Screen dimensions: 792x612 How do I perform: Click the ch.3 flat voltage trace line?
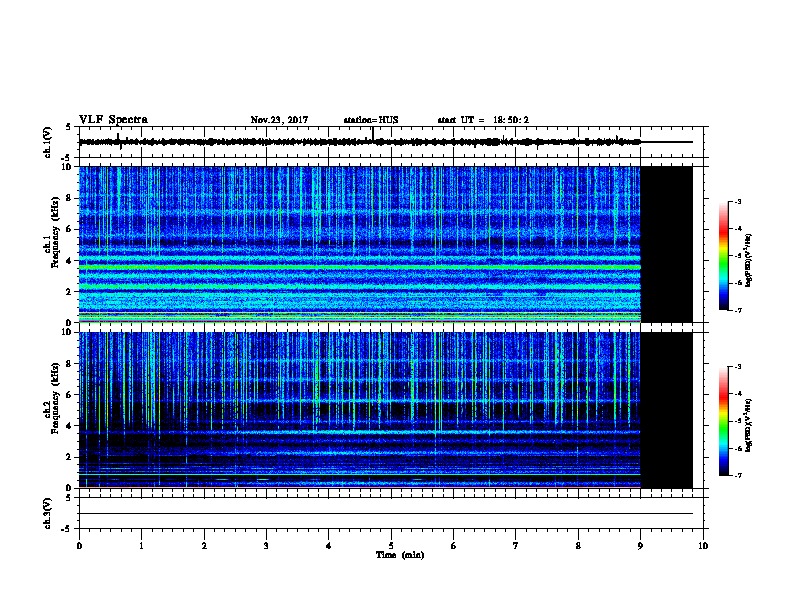pyautogui.click(x=386, y=514)
